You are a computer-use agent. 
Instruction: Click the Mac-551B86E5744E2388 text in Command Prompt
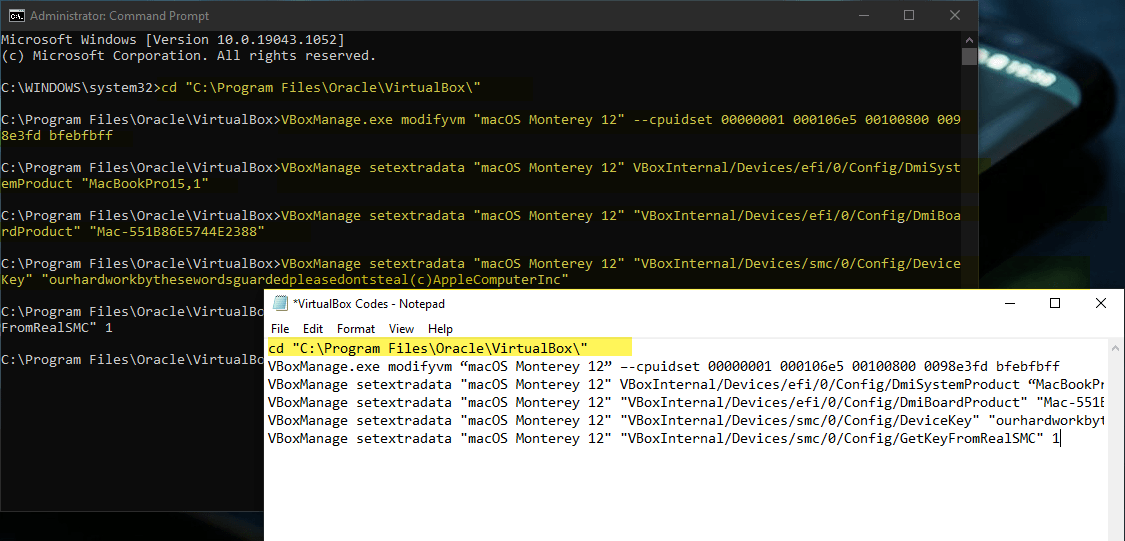[176, 232]
